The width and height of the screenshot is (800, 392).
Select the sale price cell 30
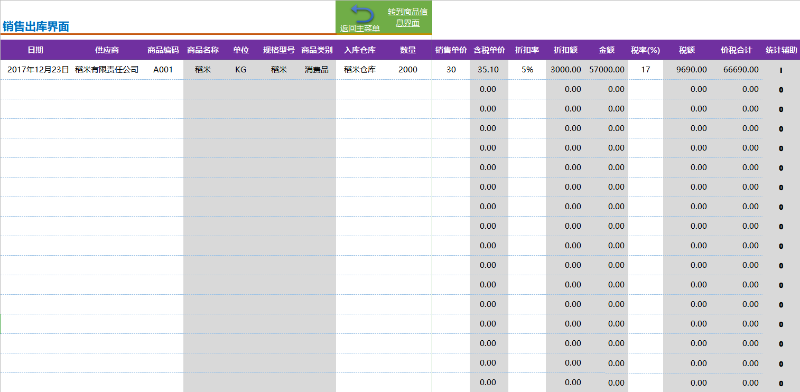tap(451, 70)
